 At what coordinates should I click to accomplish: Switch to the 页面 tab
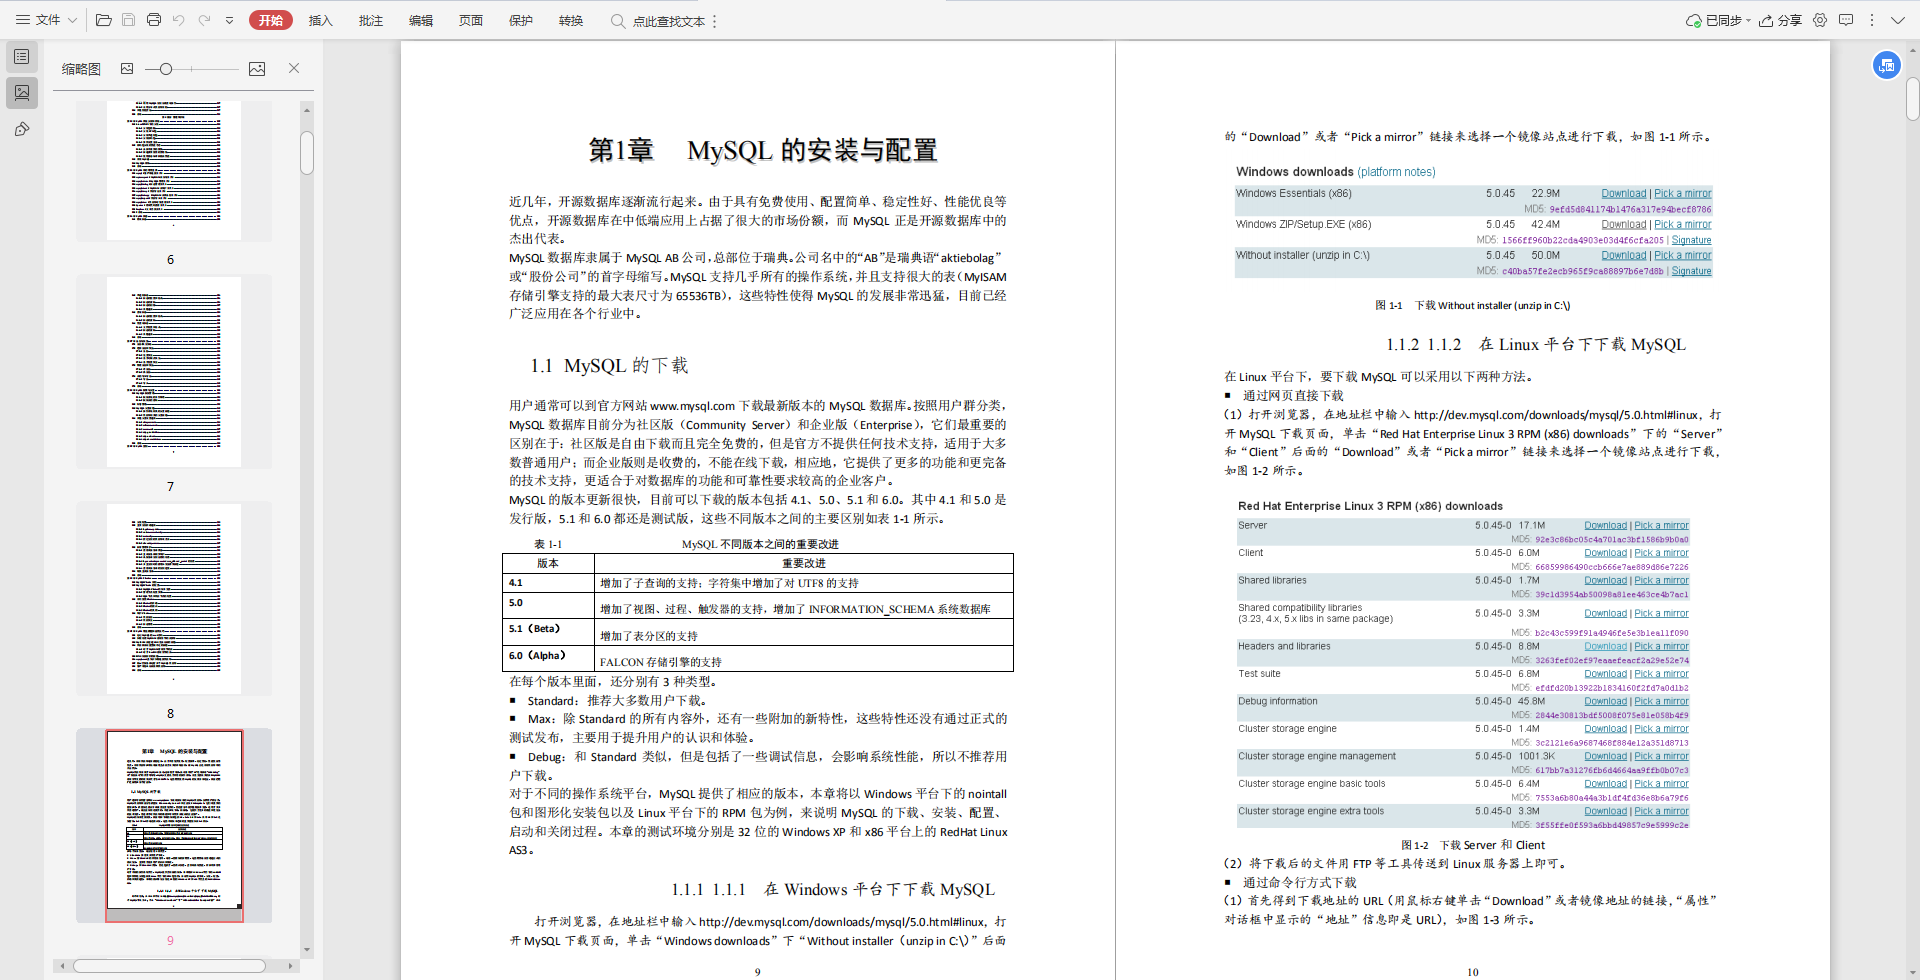471,20
